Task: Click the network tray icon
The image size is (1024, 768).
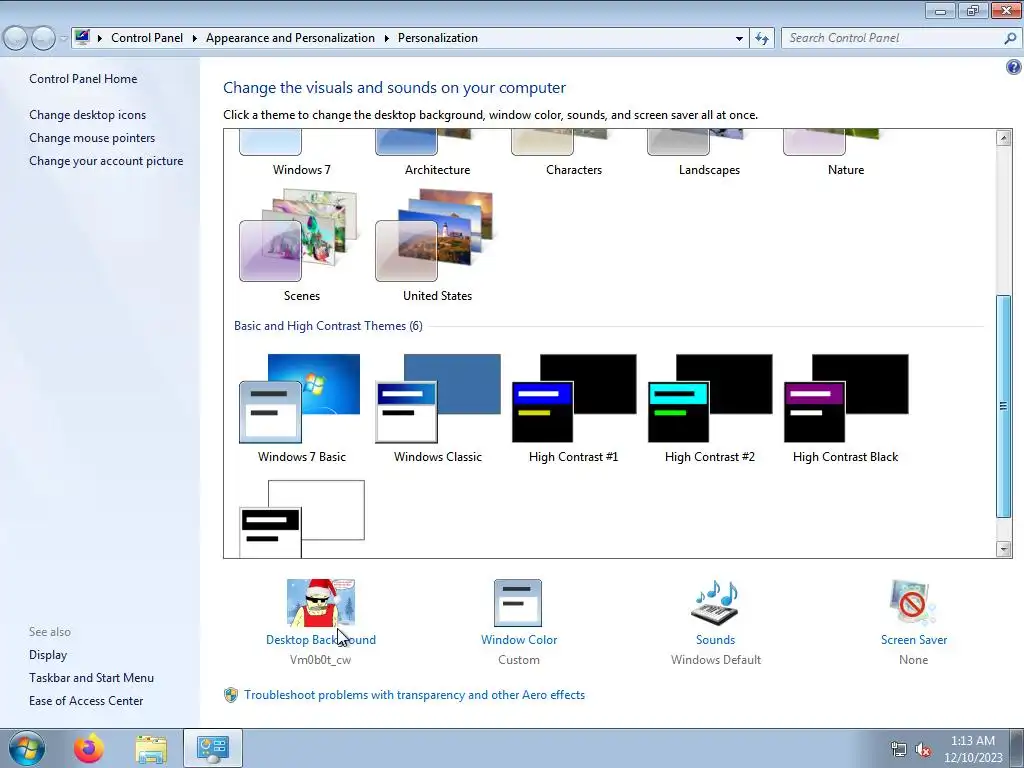Action: click(899, 749)
